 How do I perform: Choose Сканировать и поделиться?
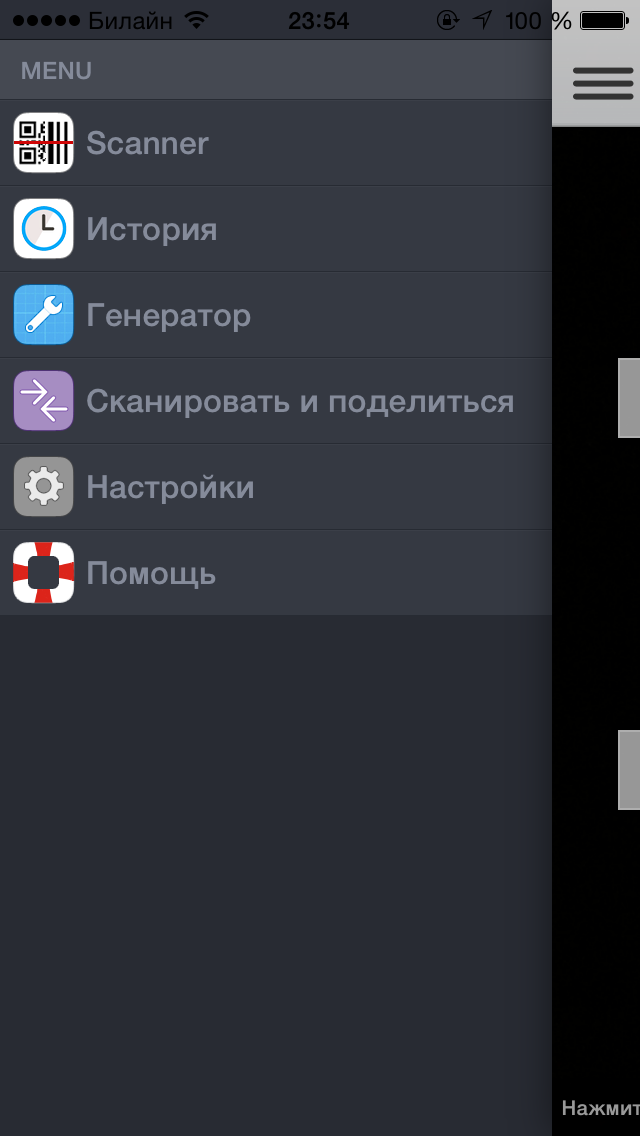click(x=275, y=401)
